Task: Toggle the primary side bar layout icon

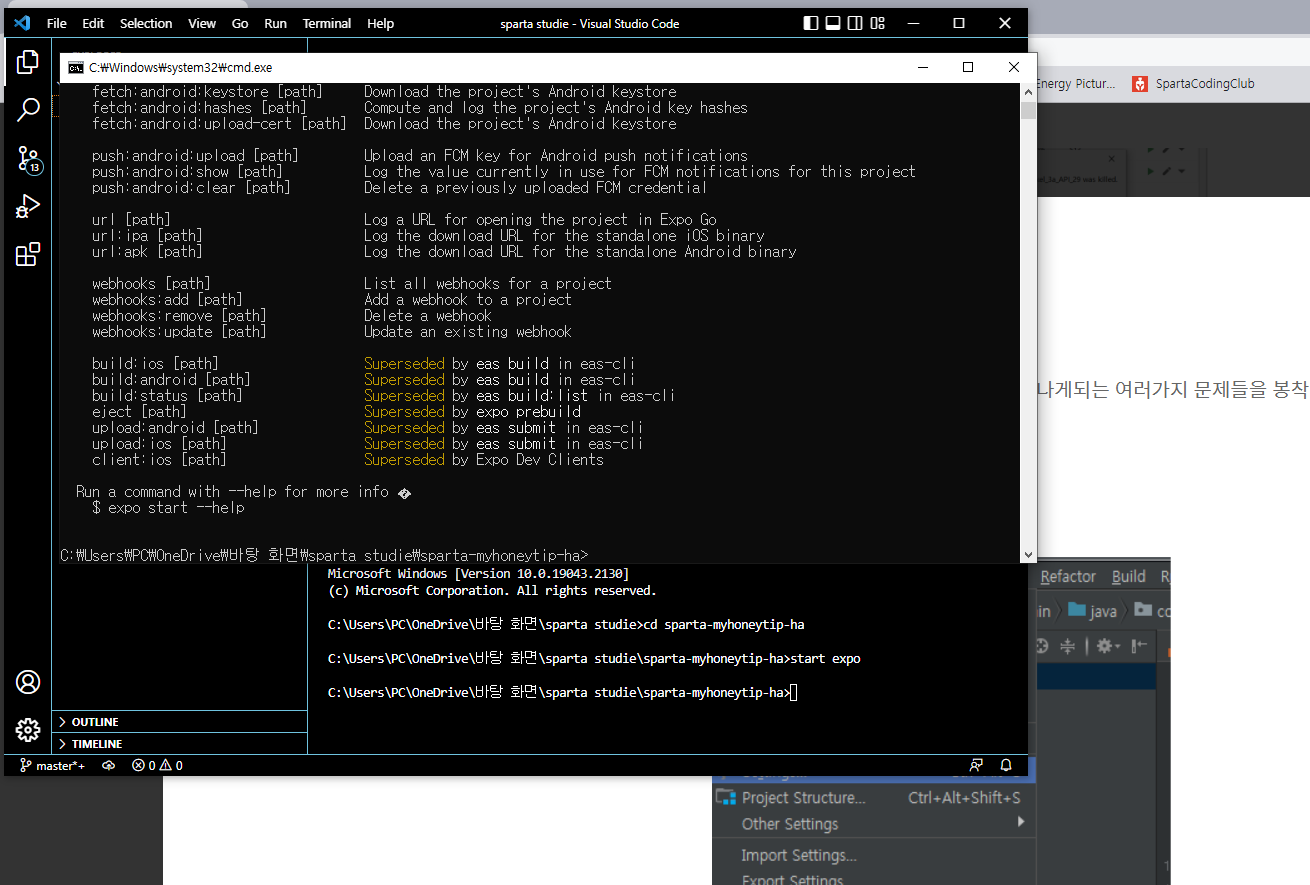Action: 812,23
